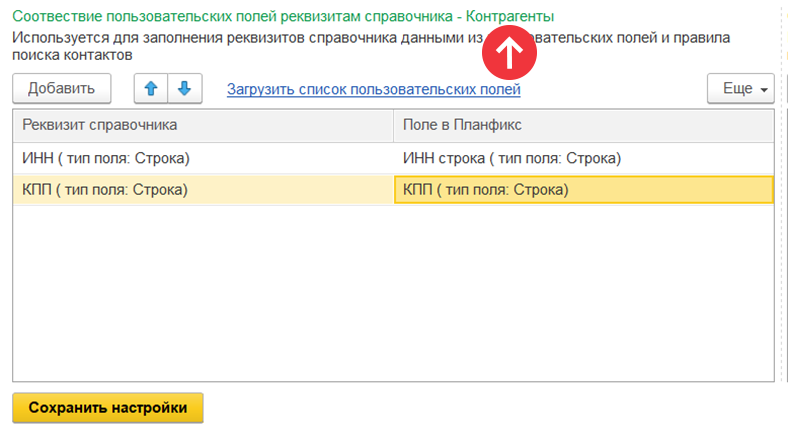
Task: Move row up with blue up arrow
Action: point(151,89)
